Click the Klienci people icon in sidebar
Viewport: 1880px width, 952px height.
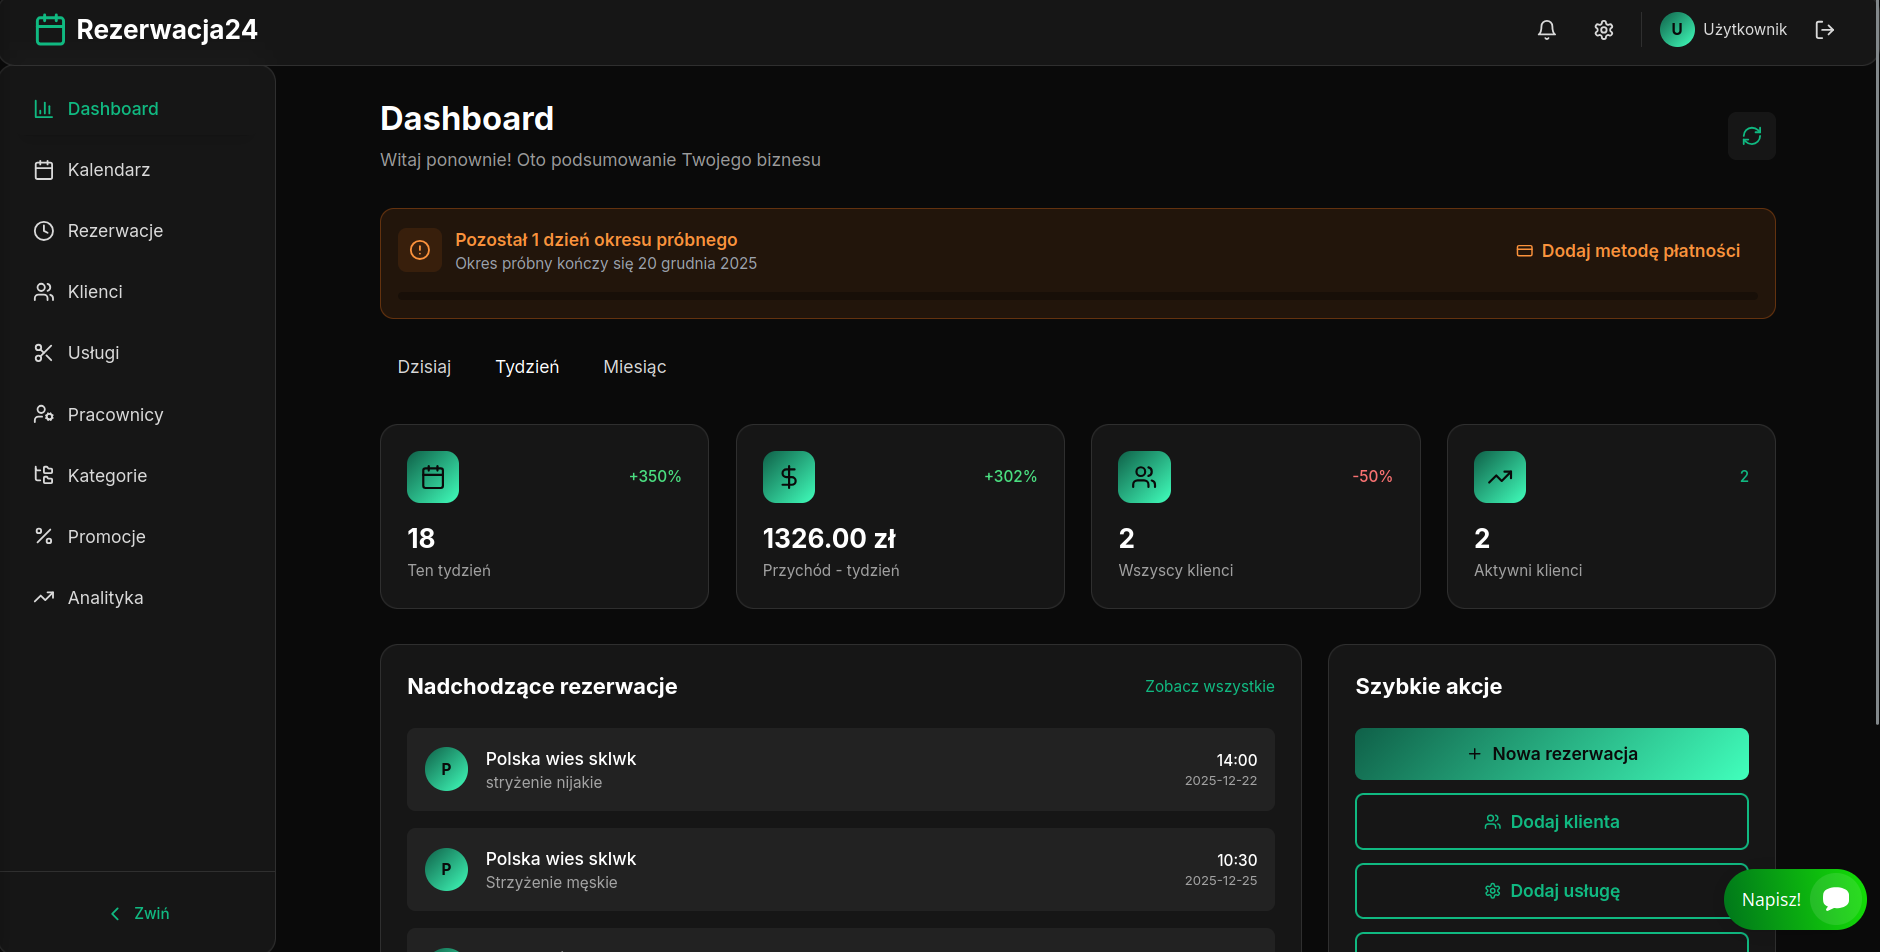pyautogui.click(x=43, y=291)
